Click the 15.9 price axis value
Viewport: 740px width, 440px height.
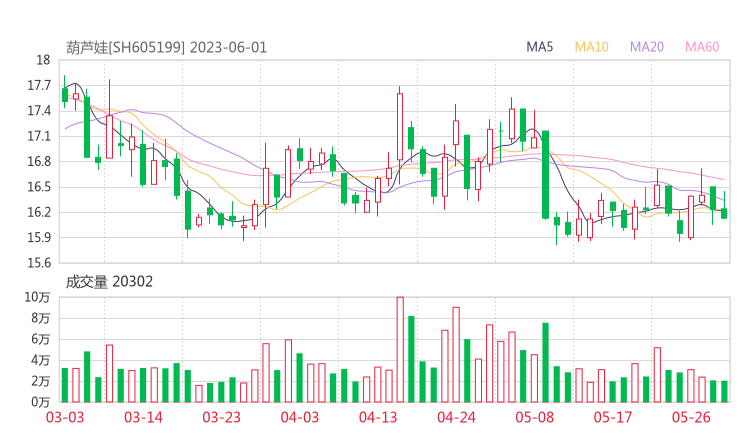coord(39,237)
